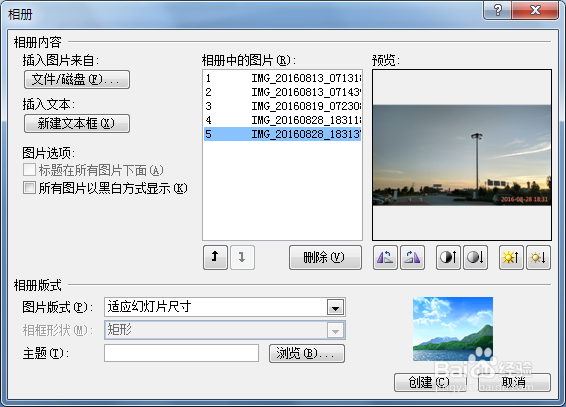Move selected picture up in list
The image size is (566, 407).
[x=215, y=257]
